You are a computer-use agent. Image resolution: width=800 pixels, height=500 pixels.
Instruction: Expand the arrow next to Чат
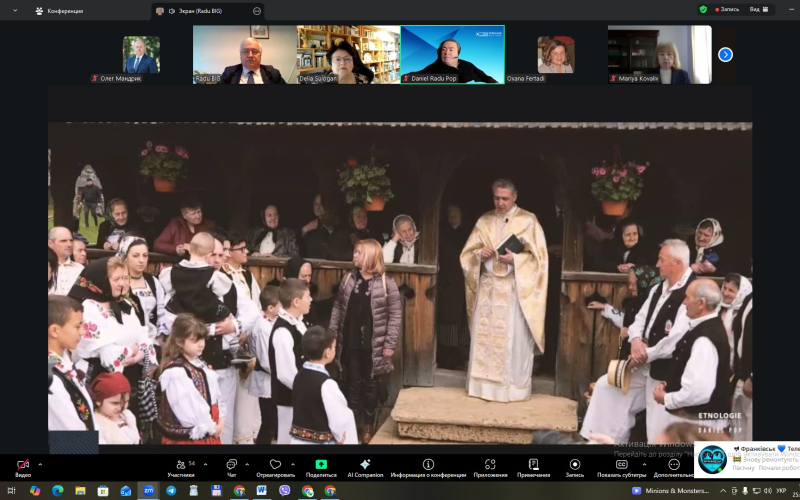[247, 464]
